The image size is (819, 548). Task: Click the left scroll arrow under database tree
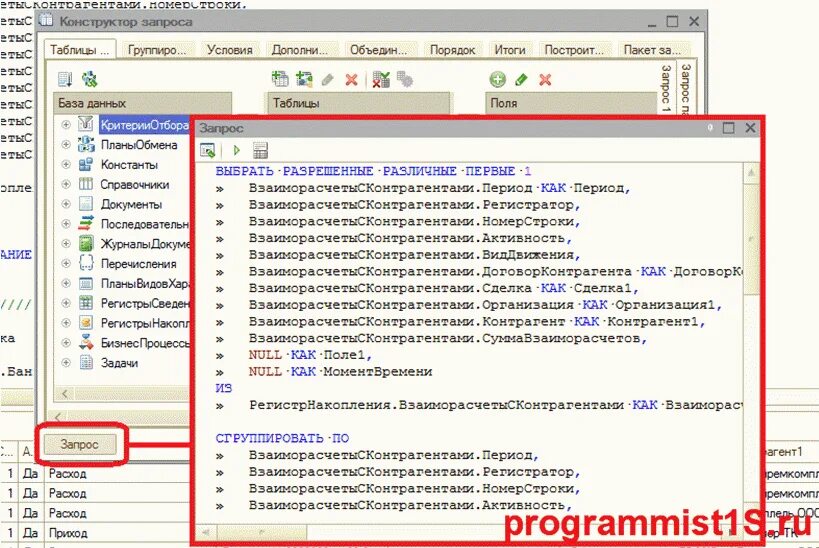click(65, 393)
